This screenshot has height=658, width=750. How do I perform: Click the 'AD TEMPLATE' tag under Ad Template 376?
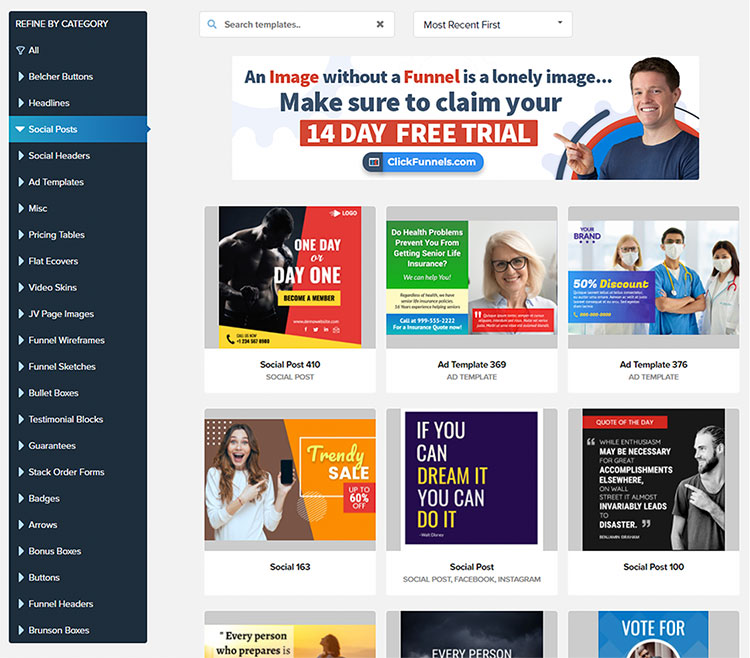(x=653, y=377)
